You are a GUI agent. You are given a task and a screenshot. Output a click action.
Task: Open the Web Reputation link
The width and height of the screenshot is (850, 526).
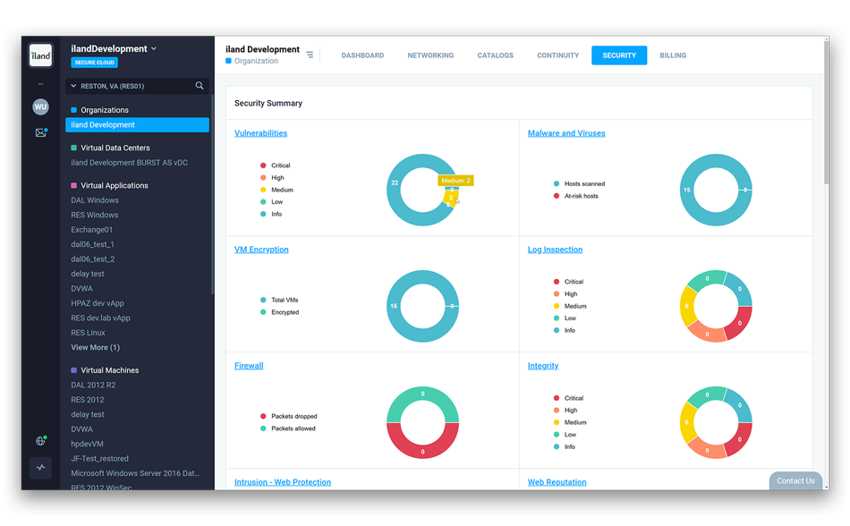[x=557, y=482]
